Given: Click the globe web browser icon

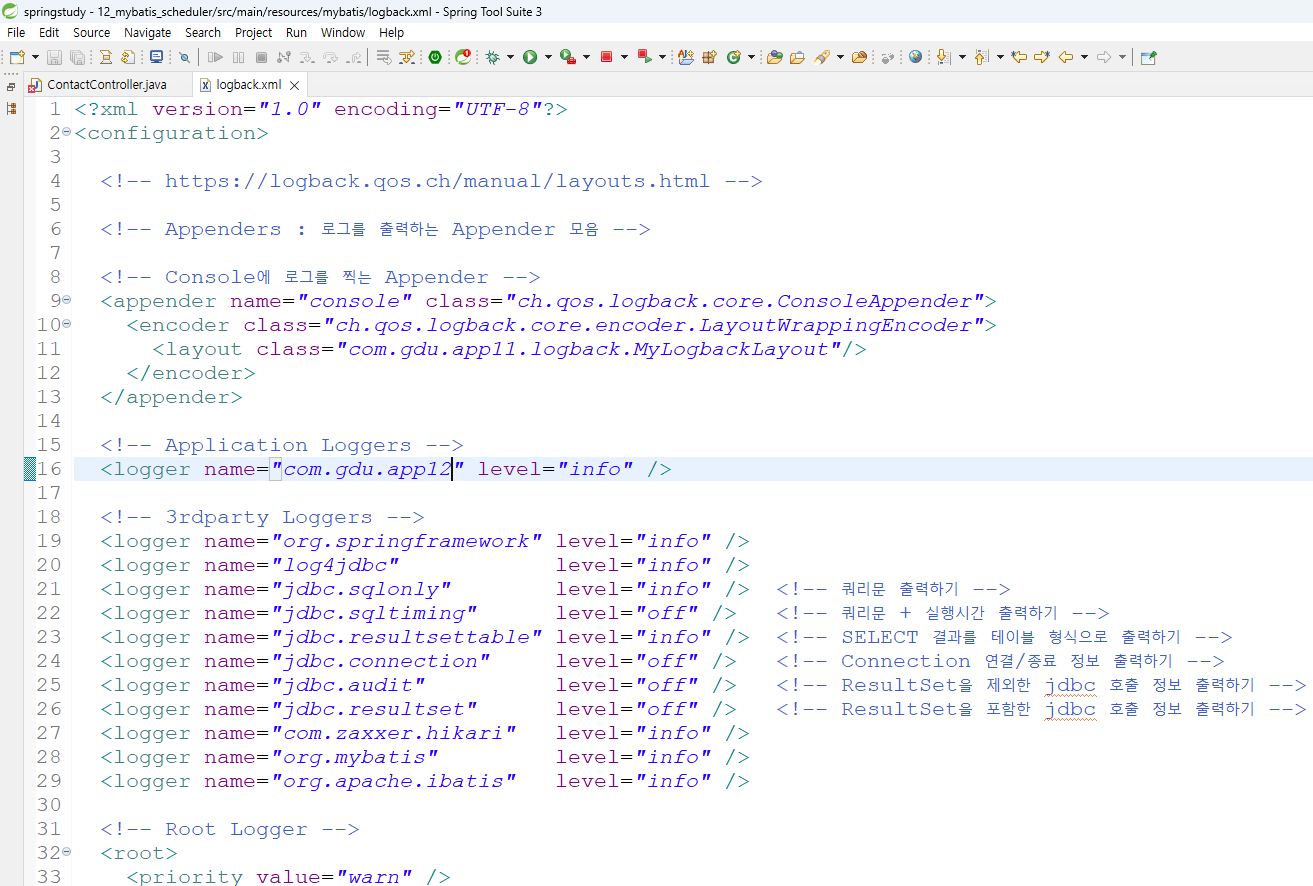Looking at the screenshot, I should point(915,57).
